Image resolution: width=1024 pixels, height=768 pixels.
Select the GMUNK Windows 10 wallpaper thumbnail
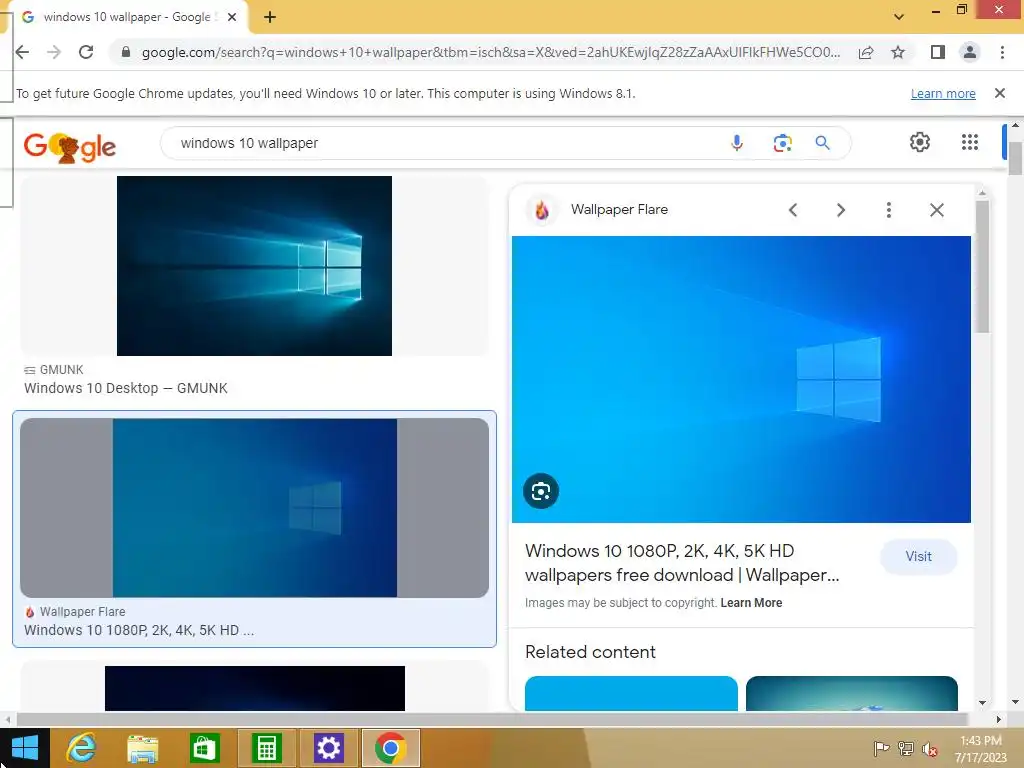[254, 266]
